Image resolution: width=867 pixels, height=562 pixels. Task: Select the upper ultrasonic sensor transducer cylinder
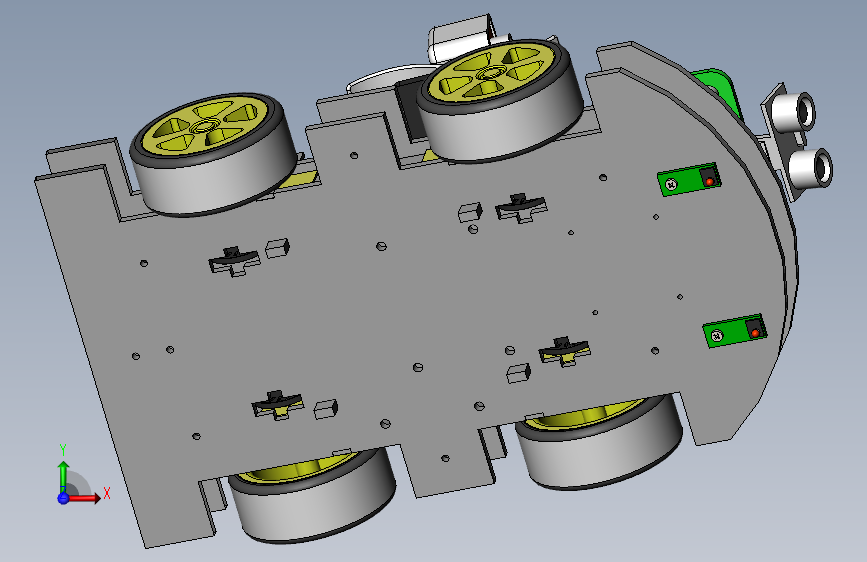(x=795, y=111)
